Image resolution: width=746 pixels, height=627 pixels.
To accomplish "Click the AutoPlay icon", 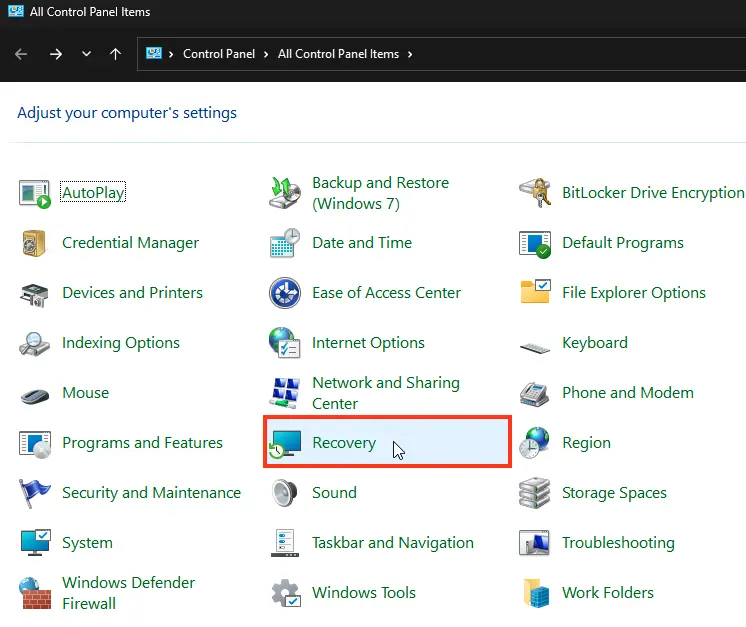I will pos(35,193).
